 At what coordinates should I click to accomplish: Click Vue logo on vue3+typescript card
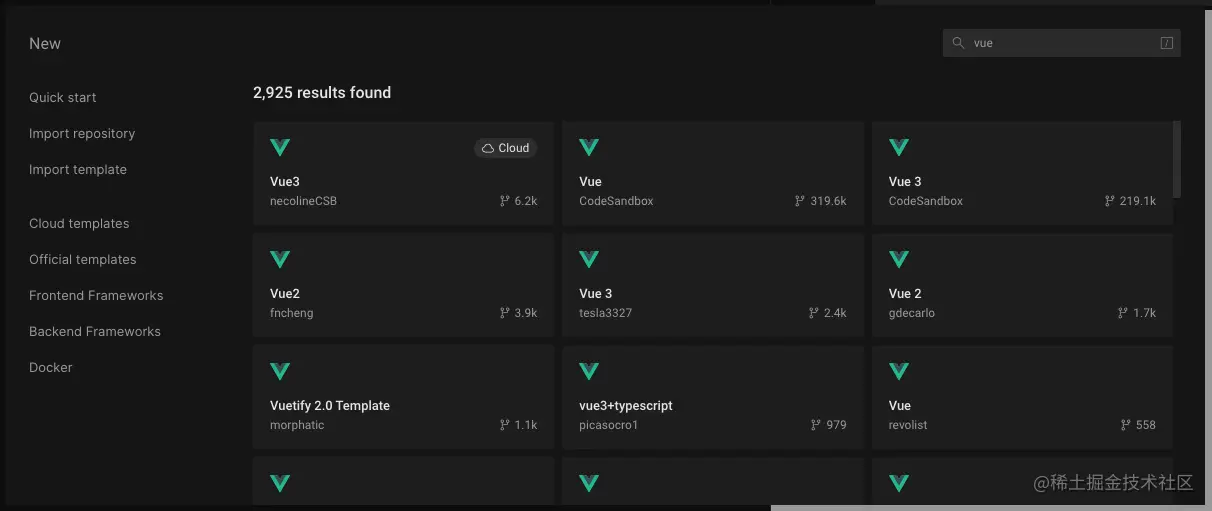coord(589,372)
